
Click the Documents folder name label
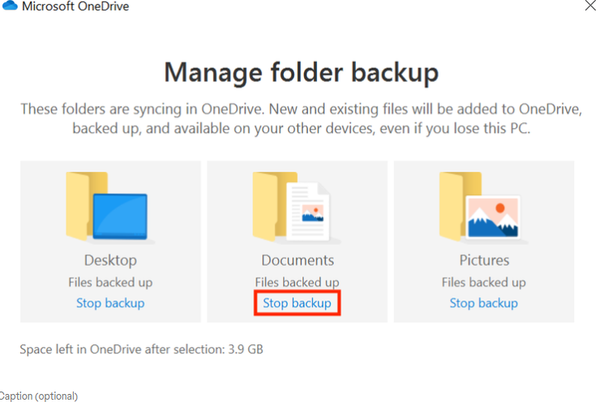(x=298, y=261)
